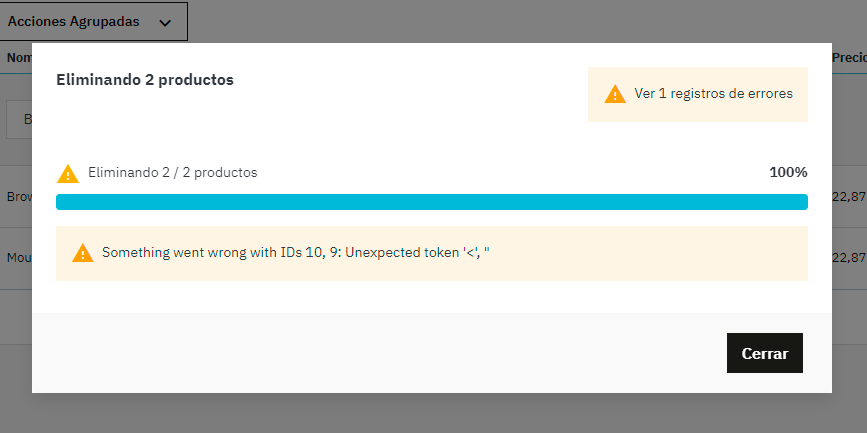867x433 pixels.
Task: Click the 100% progress label
Action: tap(788, 172)
